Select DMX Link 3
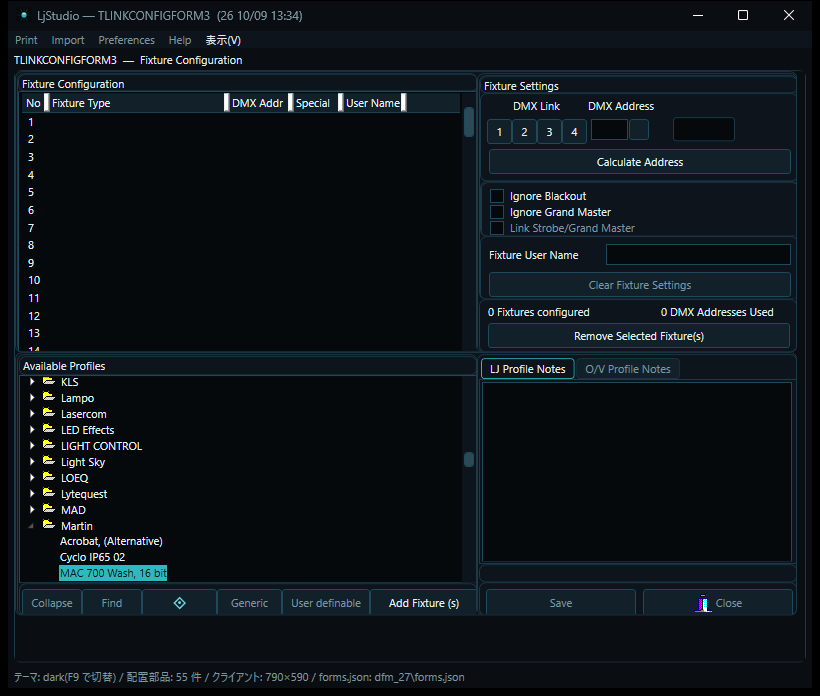This screenshot has width=820, height=696. [x=549, y=132]
